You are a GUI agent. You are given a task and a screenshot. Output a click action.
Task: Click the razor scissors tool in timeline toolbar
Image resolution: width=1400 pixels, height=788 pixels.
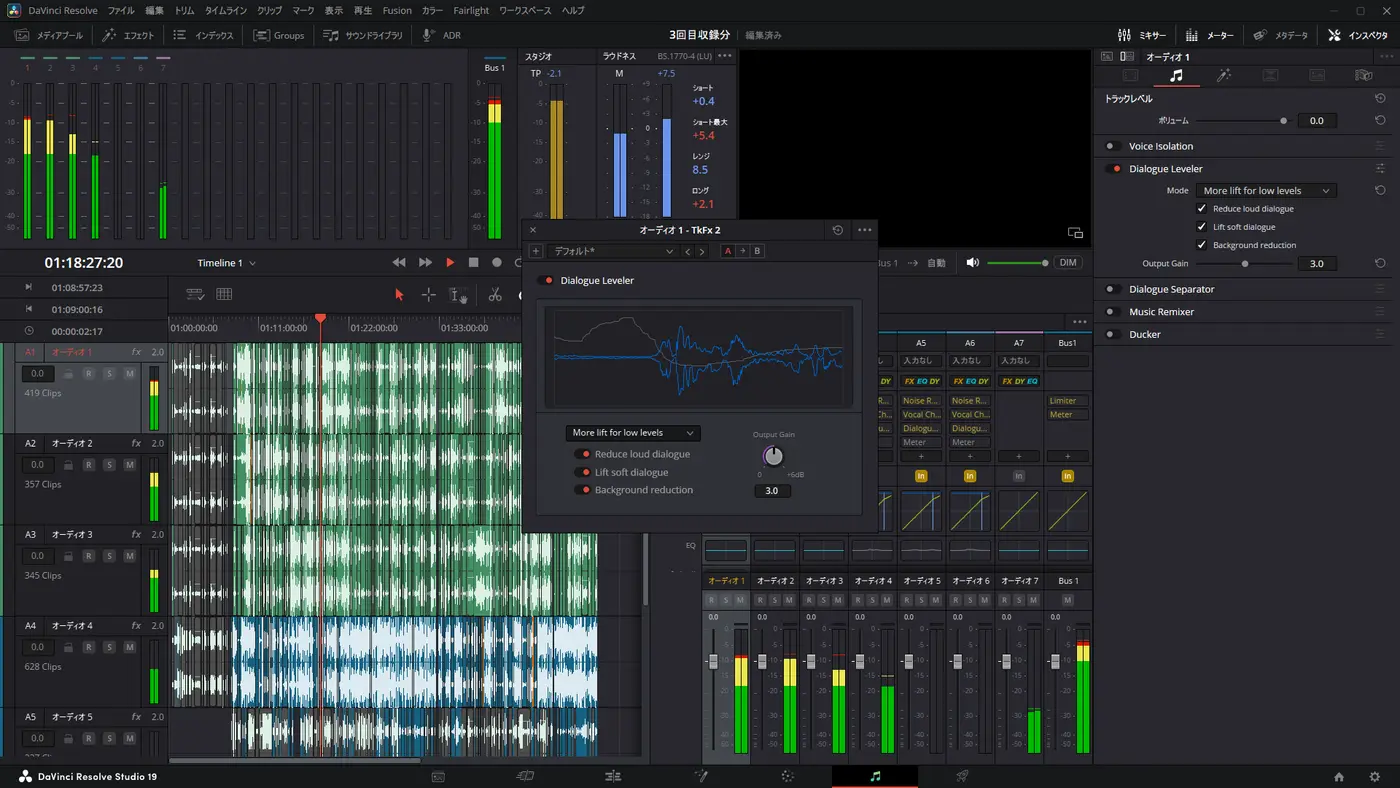(495, 294)
